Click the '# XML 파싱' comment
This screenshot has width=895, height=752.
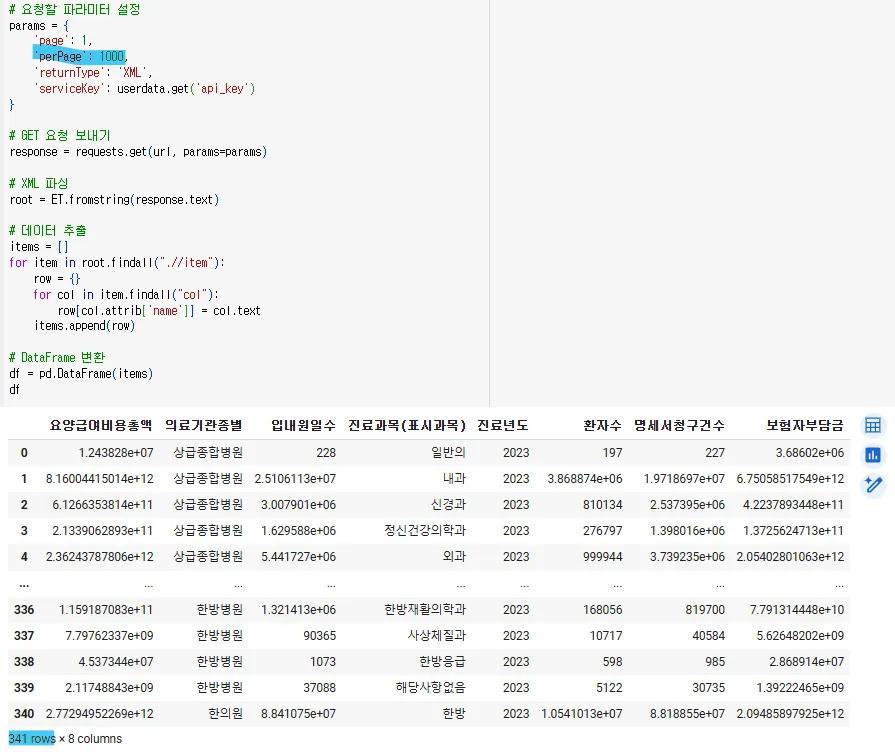pyautogui.click(x=39, y=183)
